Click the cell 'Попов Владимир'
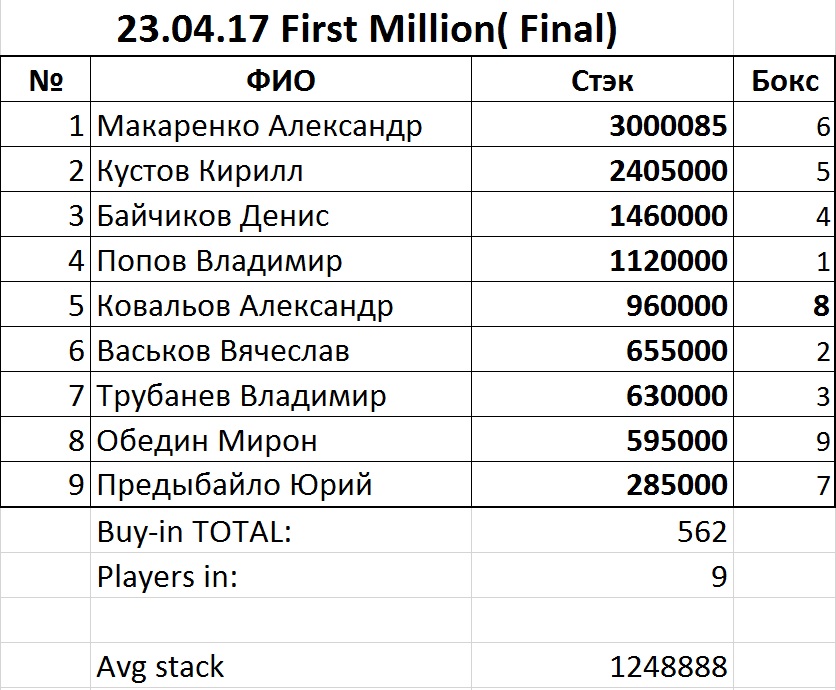The image size is (836, 690). point(220,261)
